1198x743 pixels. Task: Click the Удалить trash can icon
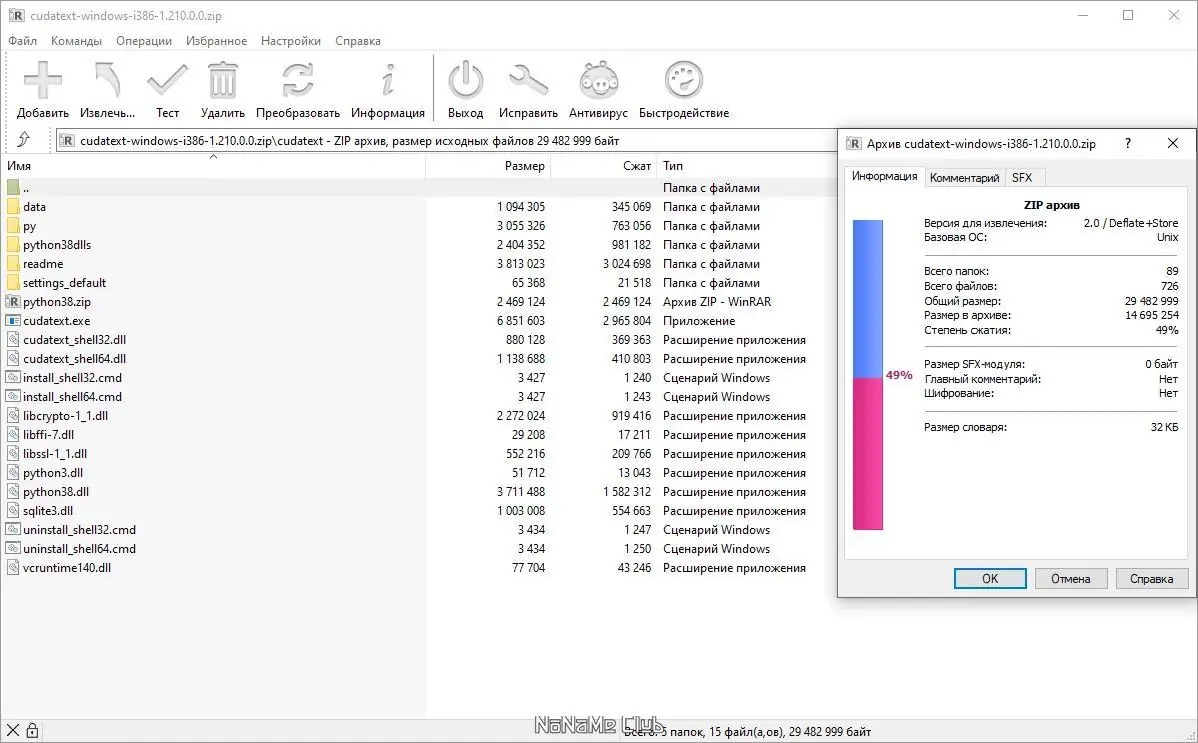pos(222,80)
